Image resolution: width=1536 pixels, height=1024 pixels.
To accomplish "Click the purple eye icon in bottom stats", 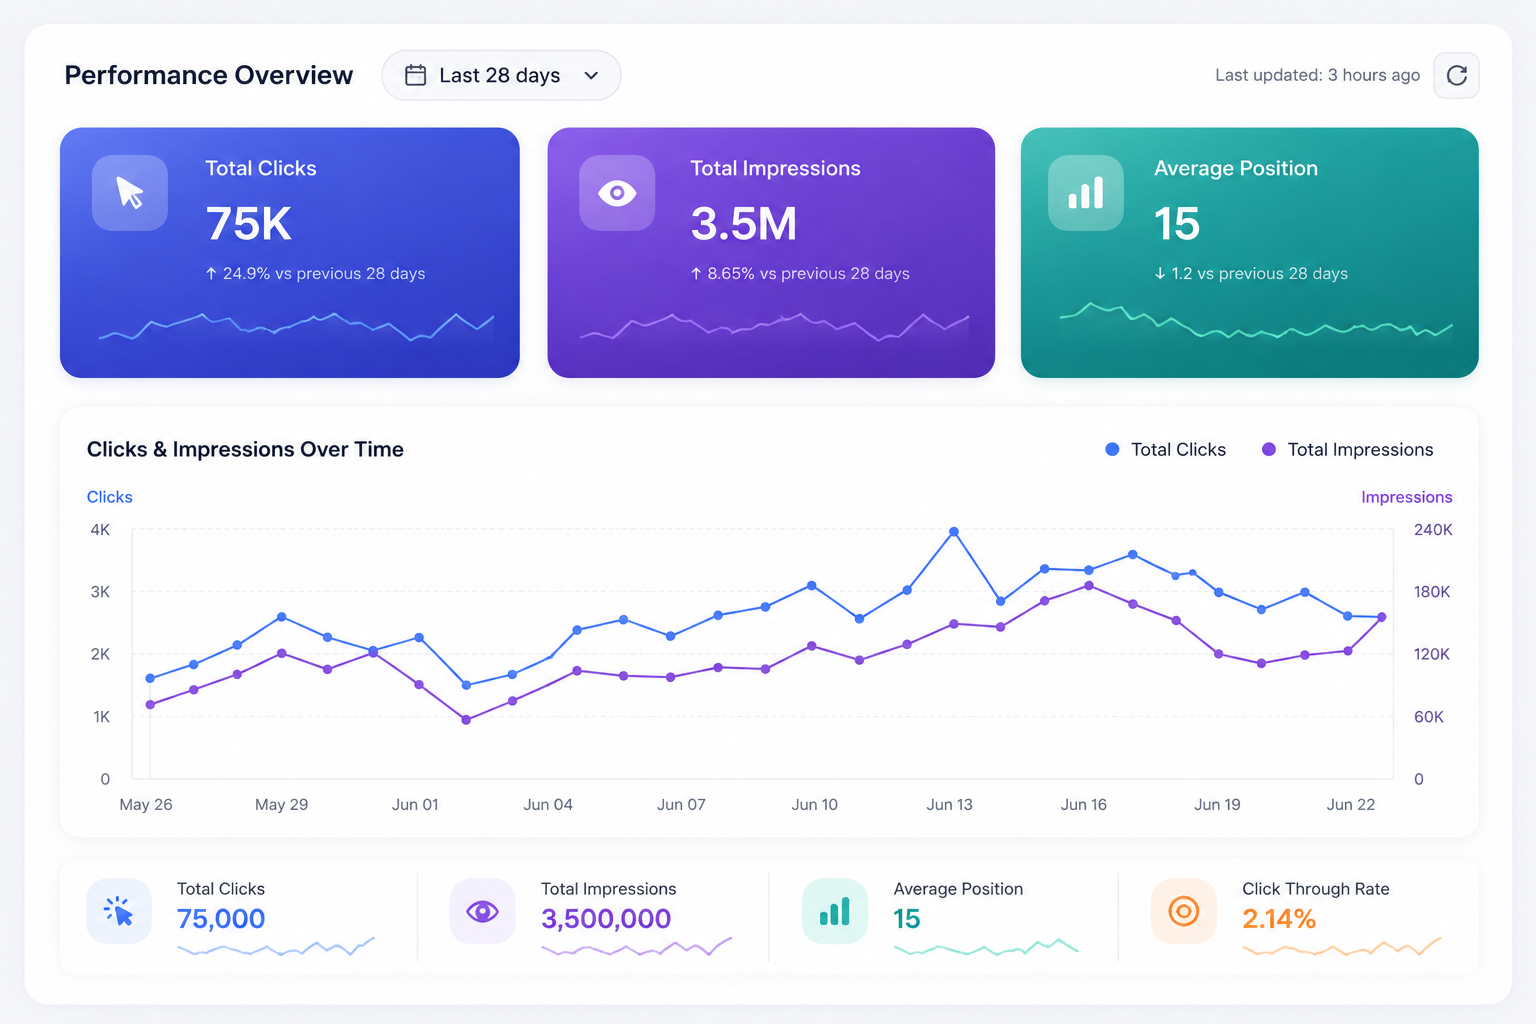I will (482, 911).
